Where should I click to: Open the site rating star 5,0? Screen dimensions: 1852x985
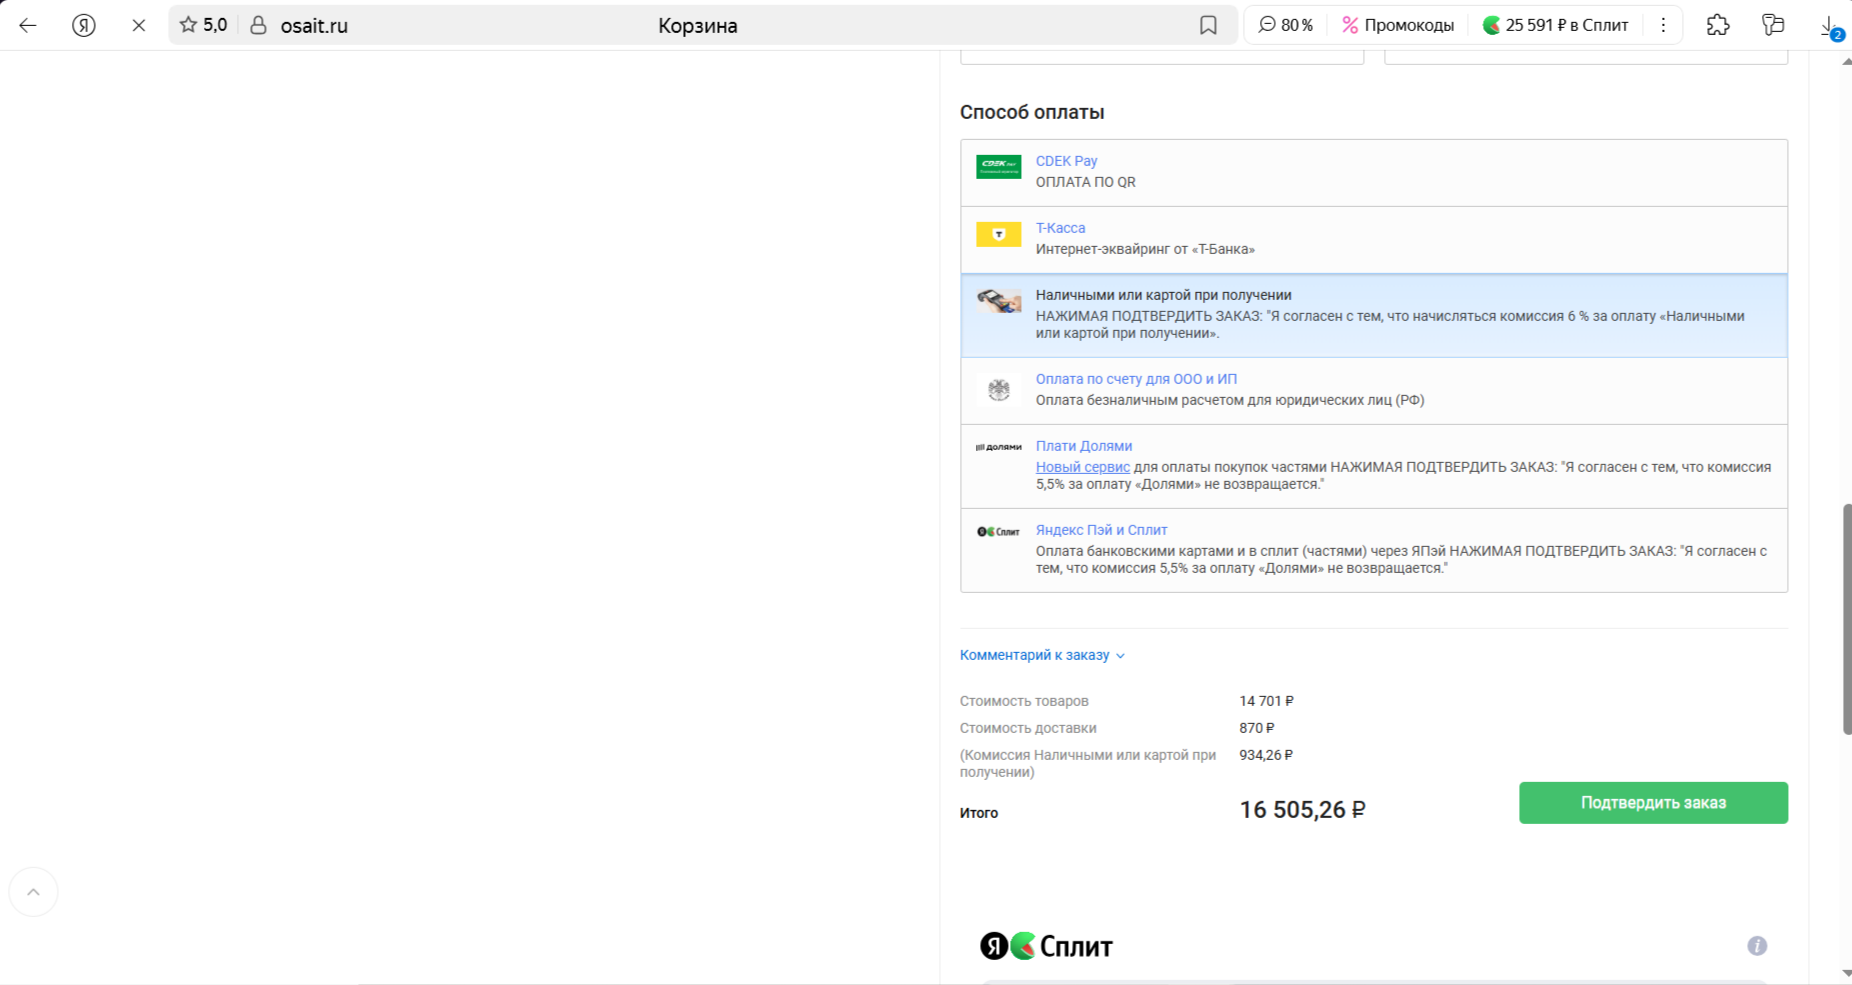[203, 26]
